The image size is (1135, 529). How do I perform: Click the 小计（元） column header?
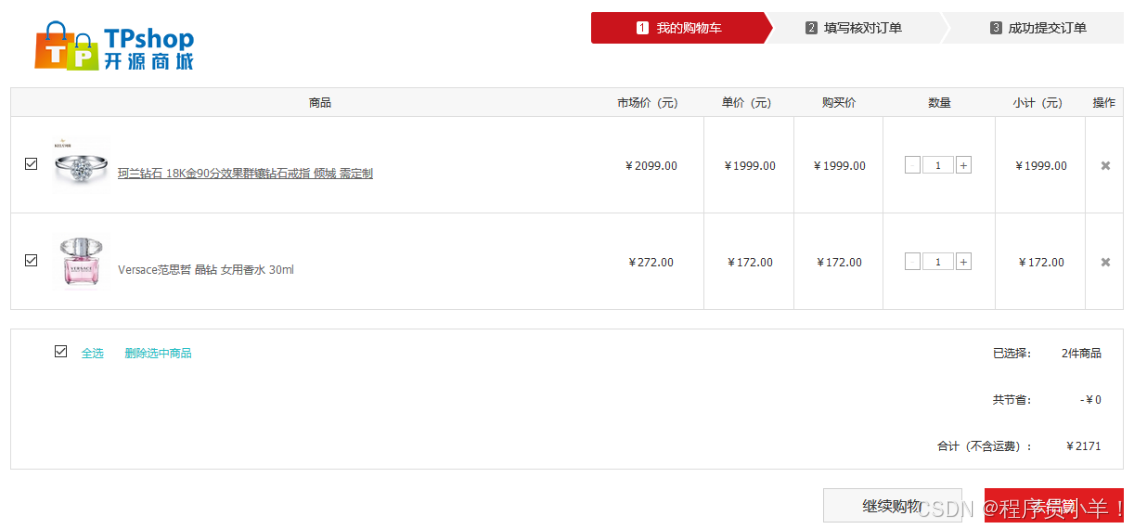tap(1037, 103)
